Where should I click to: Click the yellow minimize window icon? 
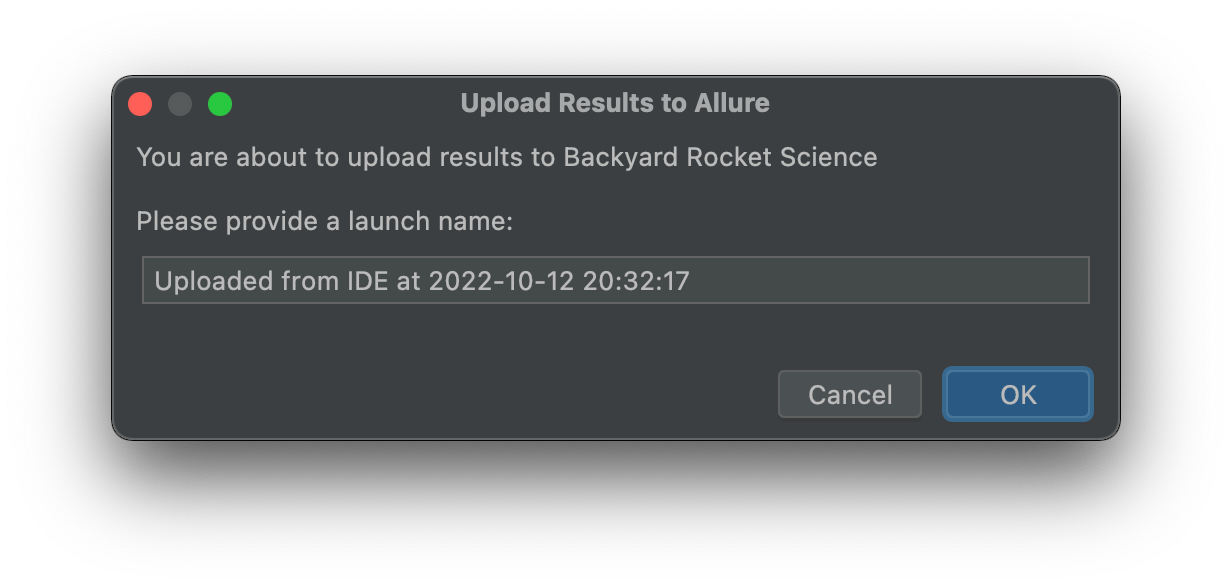(x=180, y=103)
